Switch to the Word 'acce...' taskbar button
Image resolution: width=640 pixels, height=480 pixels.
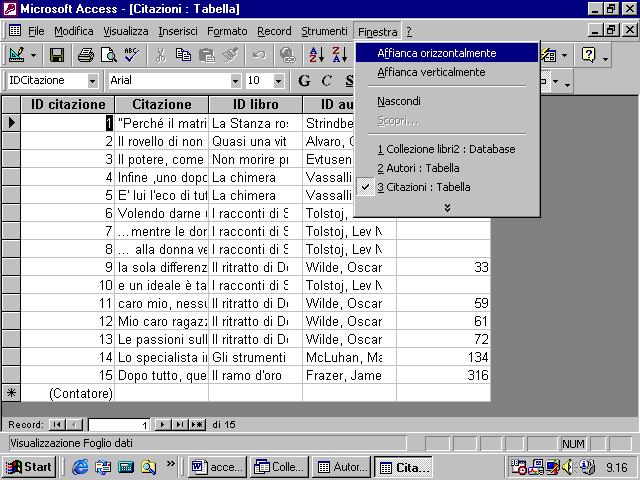tap(217, 467)
